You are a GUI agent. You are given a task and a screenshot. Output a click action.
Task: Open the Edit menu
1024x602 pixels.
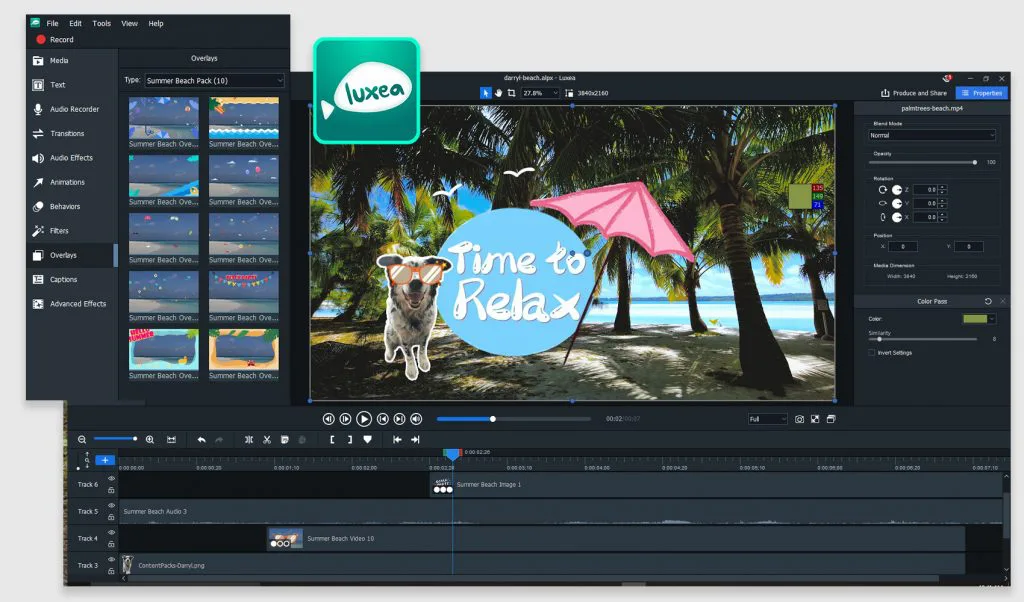[x=76, y=24]
